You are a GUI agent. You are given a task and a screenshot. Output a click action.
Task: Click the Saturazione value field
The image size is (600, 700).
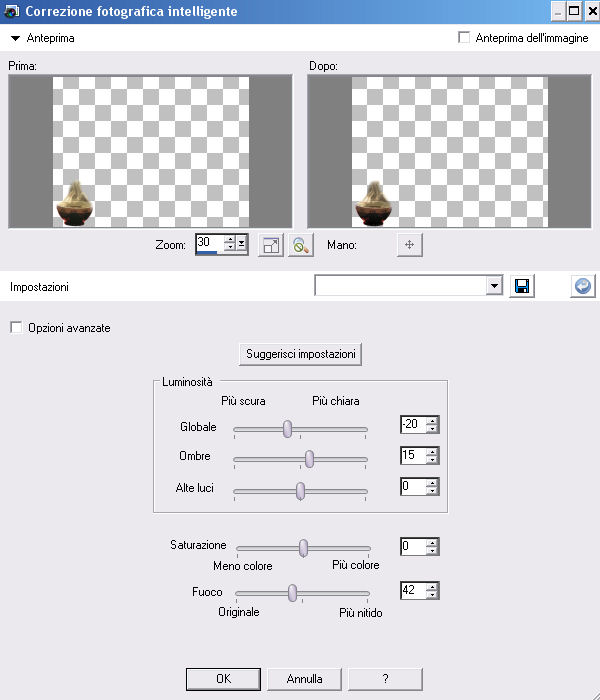pyautogui.click(x=413, y=546)
